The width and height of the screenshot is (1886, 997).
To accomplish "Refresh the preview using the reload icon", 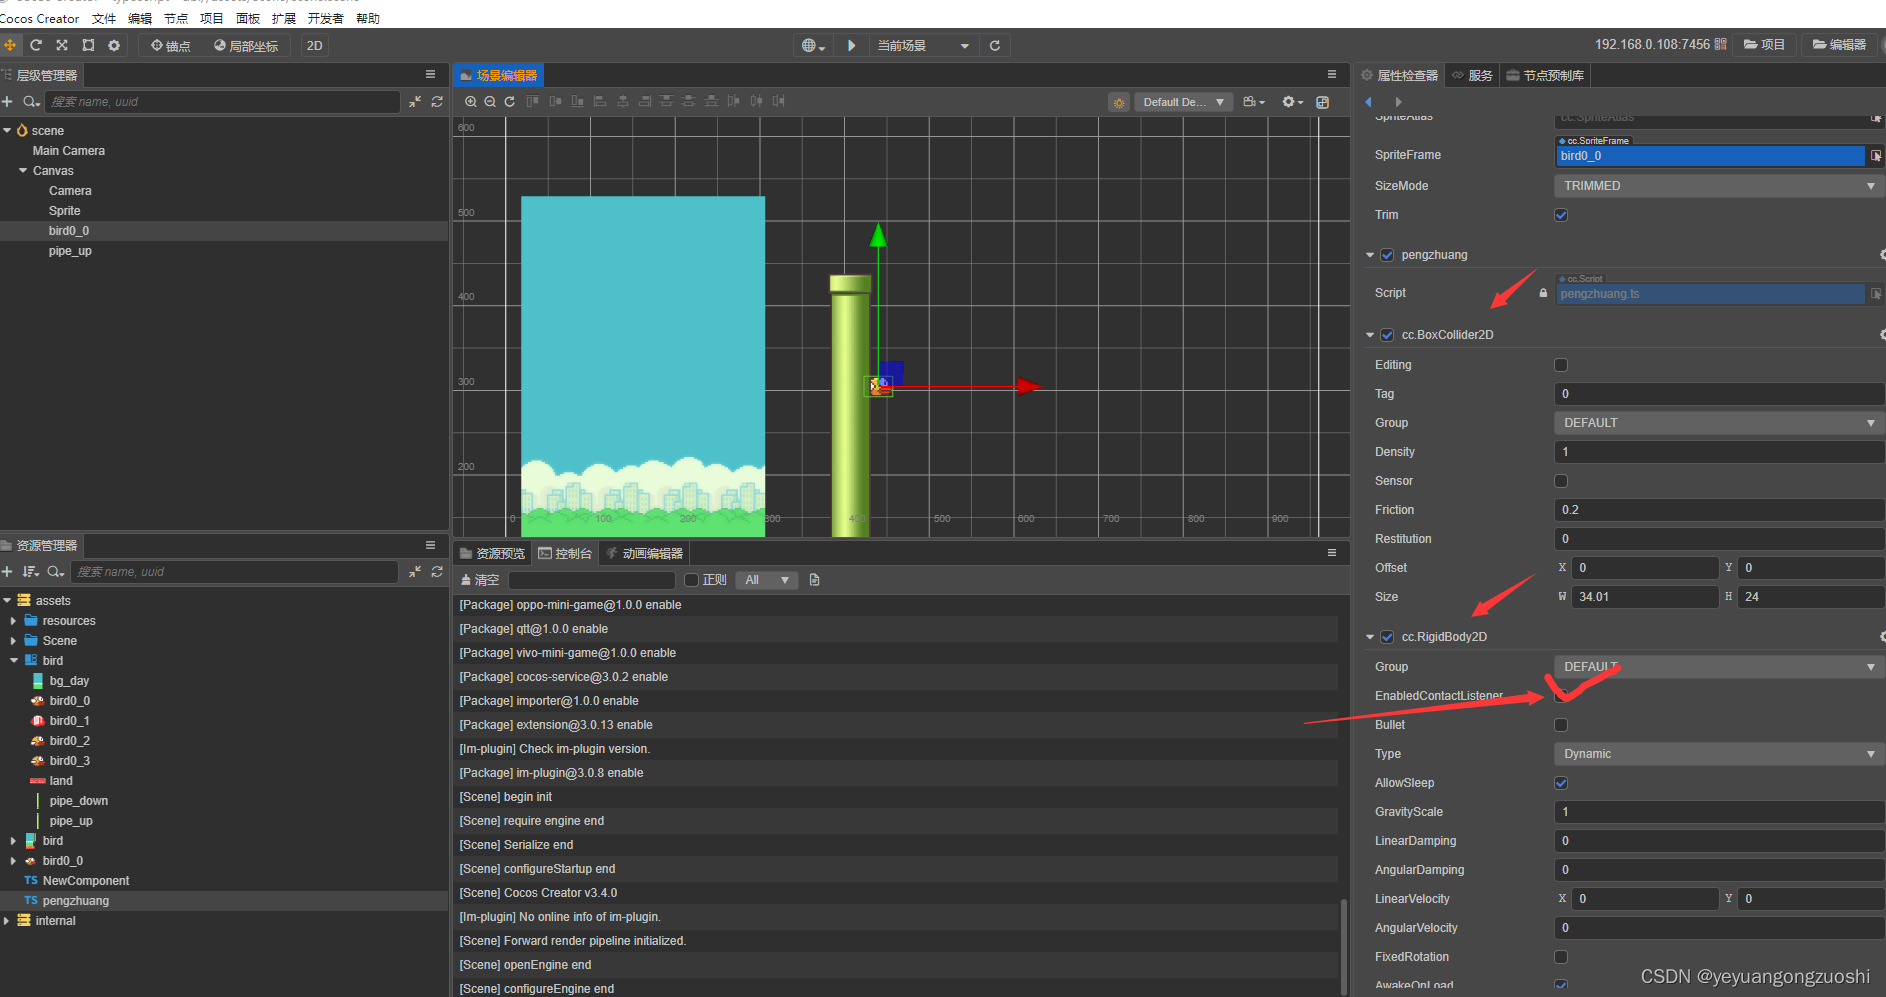I will (995, 45).
